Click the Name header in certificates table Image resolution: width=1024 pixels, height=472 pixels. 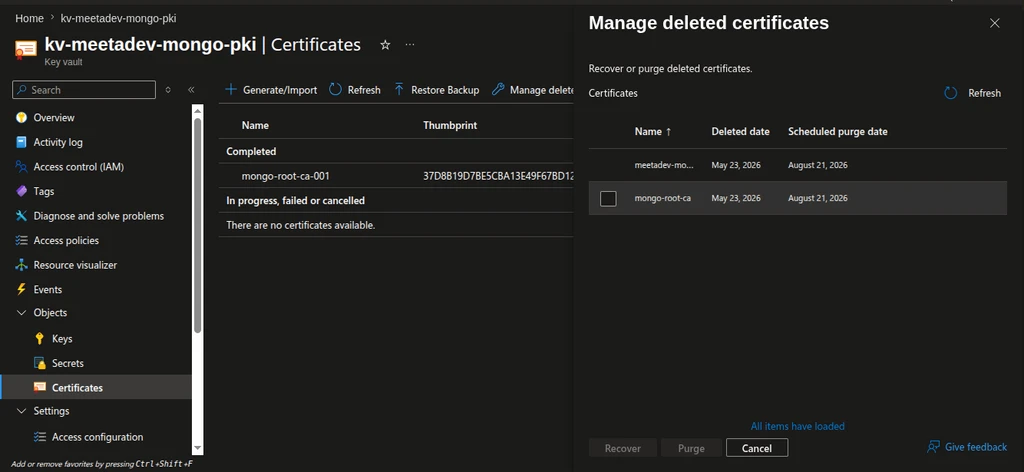(255, 125)
